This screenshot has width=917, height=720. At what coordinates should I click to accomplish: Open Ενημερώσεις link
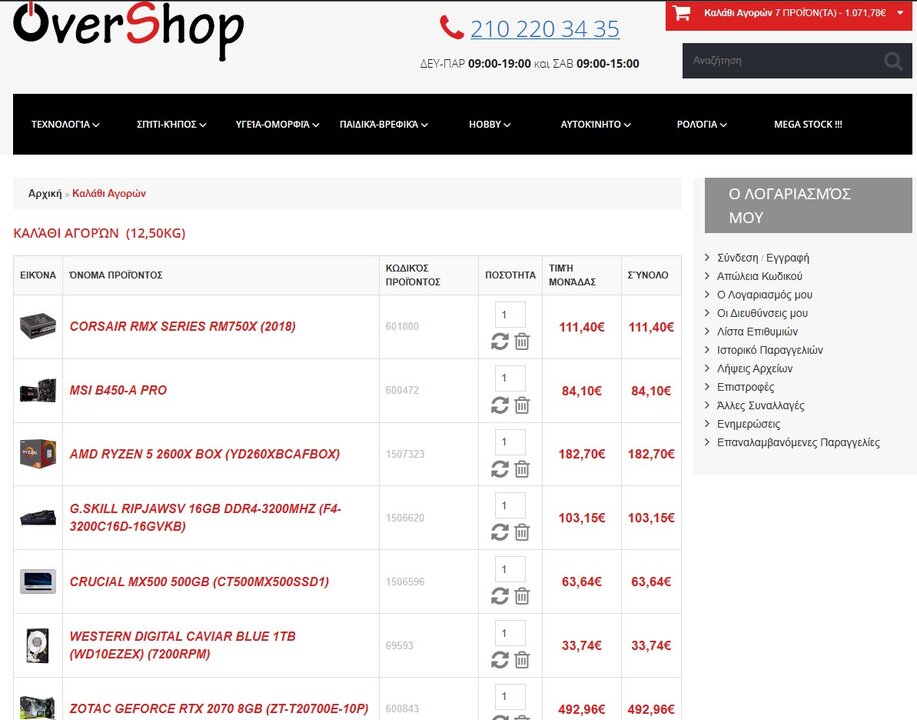tap(749, 424)
